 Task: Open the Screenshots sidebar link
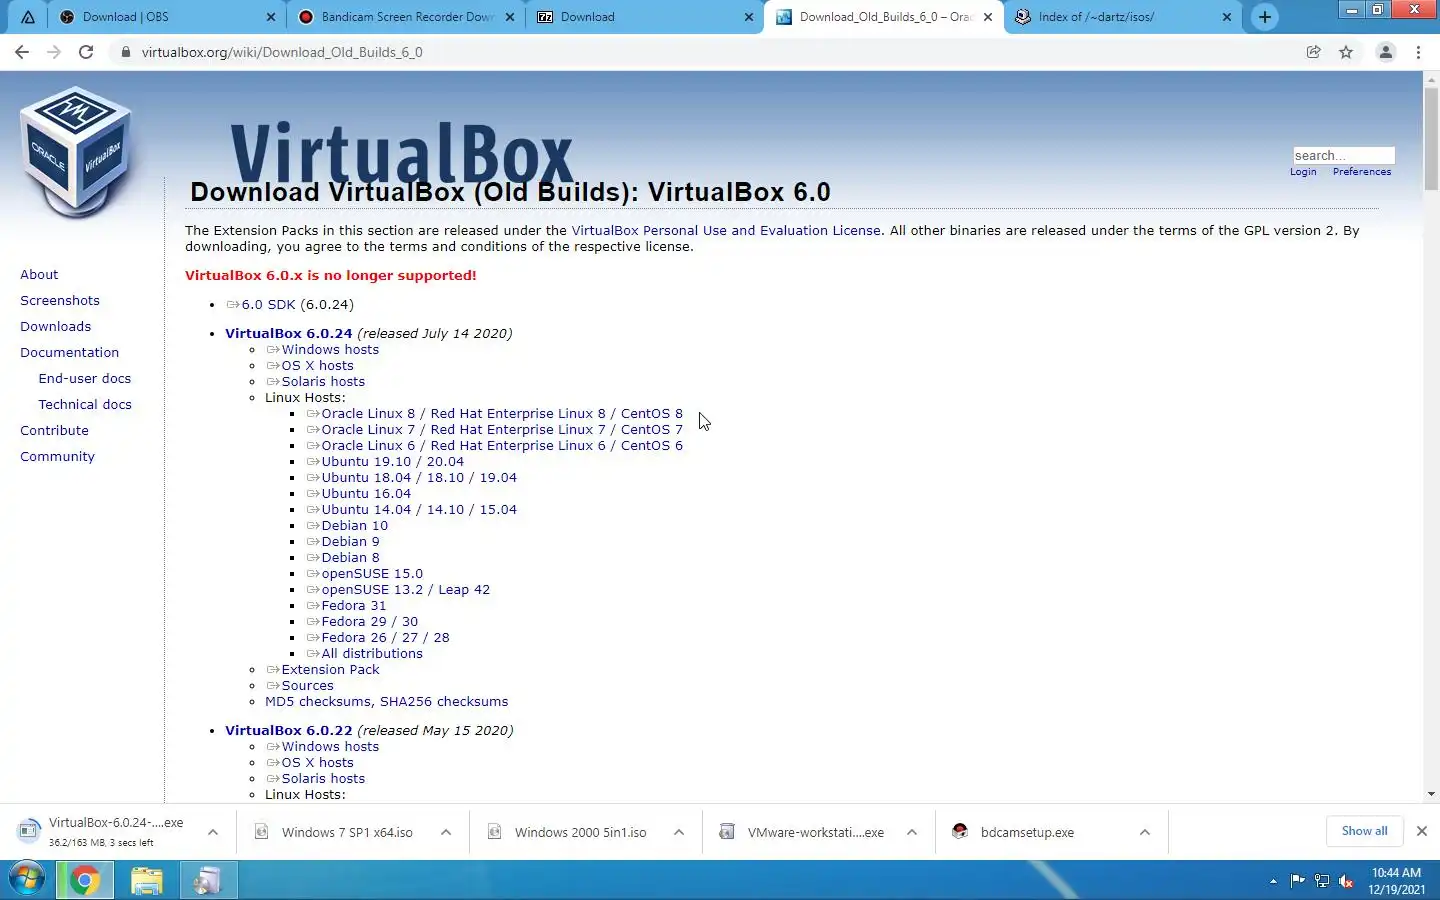click(60, 300)
